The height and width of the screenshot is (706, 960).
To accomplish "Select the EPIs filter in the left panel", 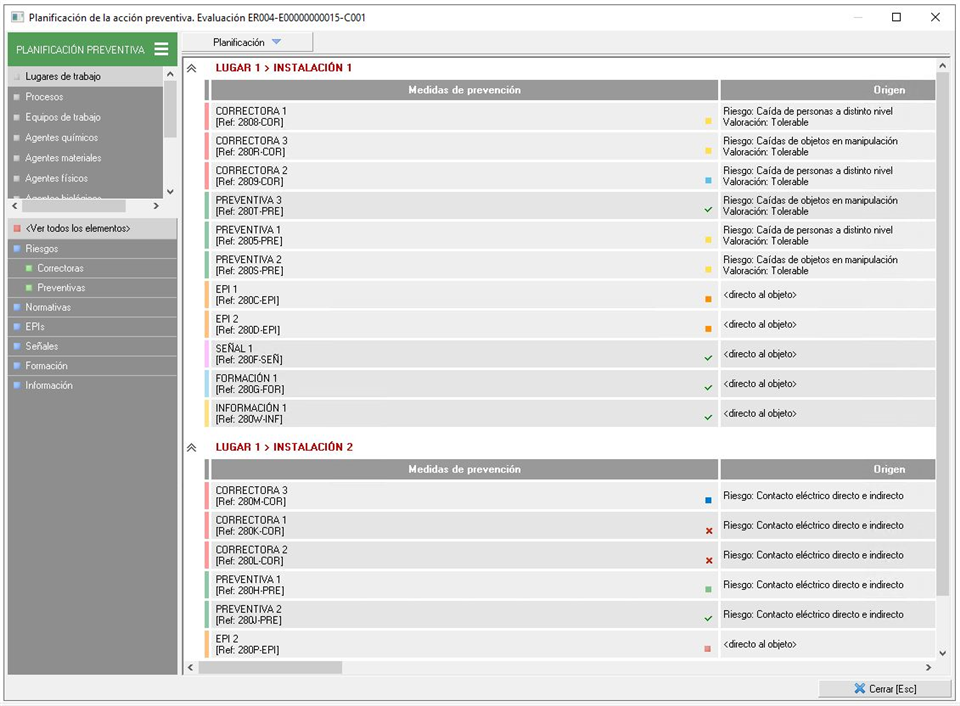I will coord(35,327).
